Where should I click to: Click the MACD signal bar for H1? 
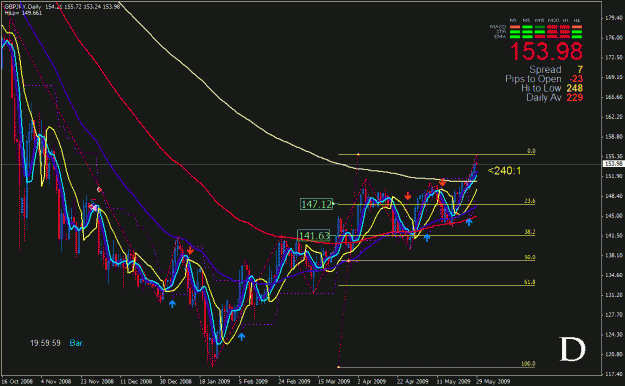[565, 27]
